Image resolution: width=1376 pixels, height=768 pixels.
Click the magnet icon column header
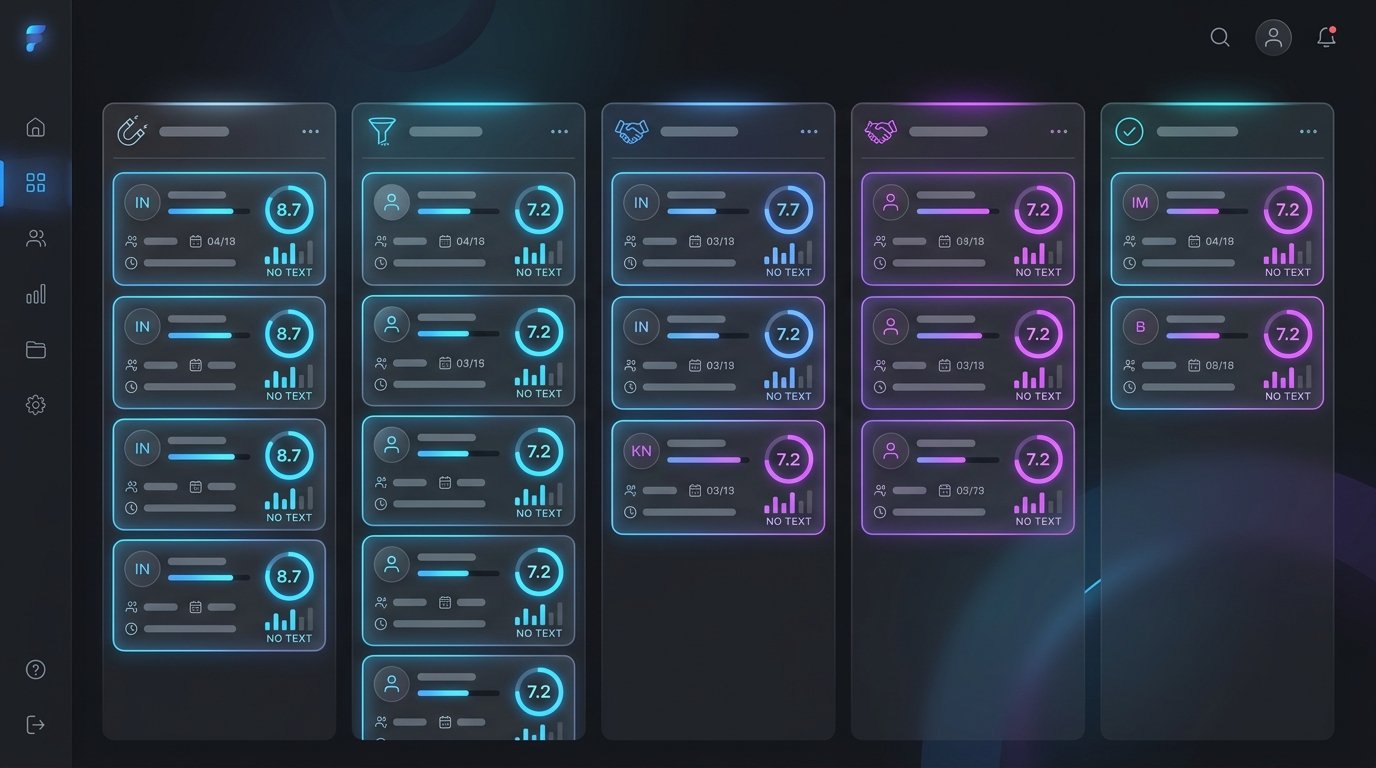132,131
